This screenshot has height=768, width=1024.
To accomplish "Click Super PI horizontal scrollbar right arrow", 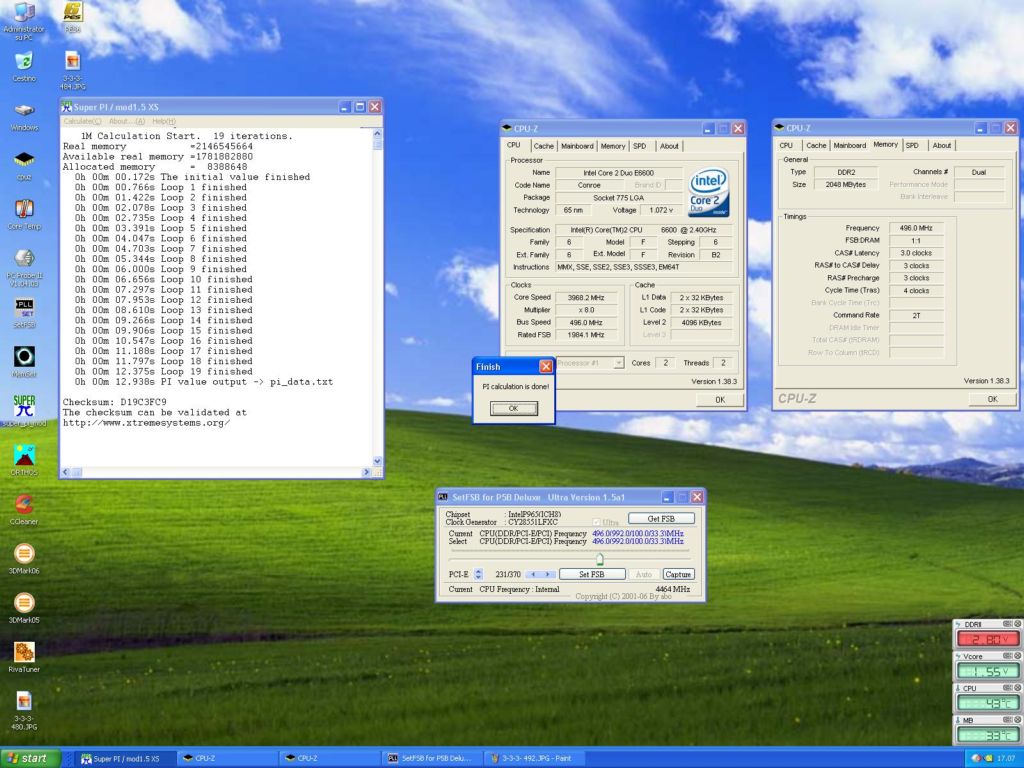I will pos(366,472).
